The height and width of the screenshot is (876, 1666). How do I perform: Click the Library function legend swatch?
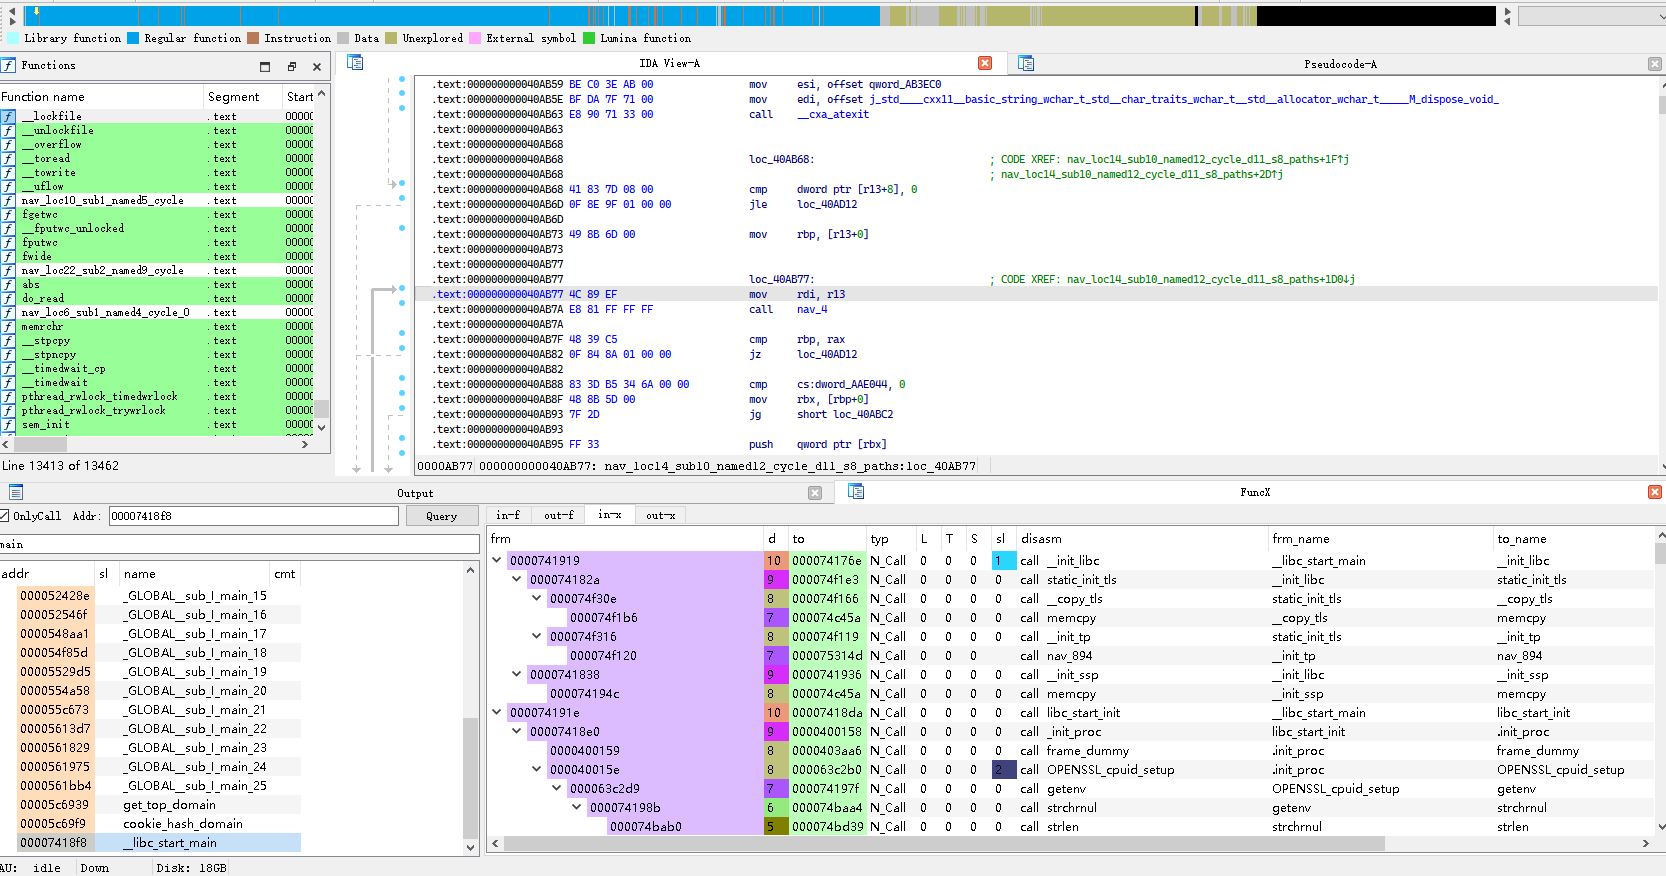point(13,38)
